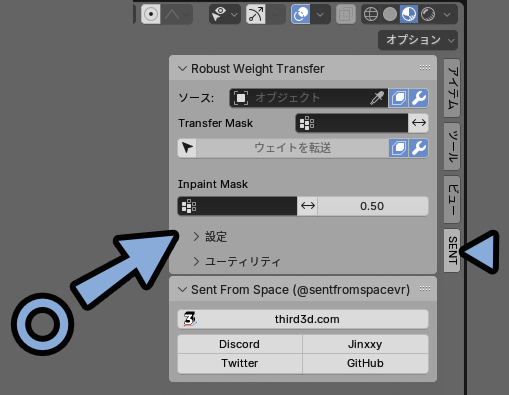Toggle invert arrow for Transfer Mask
The image size is (509, 395).
pyautogui.click(x=419, y=123)
